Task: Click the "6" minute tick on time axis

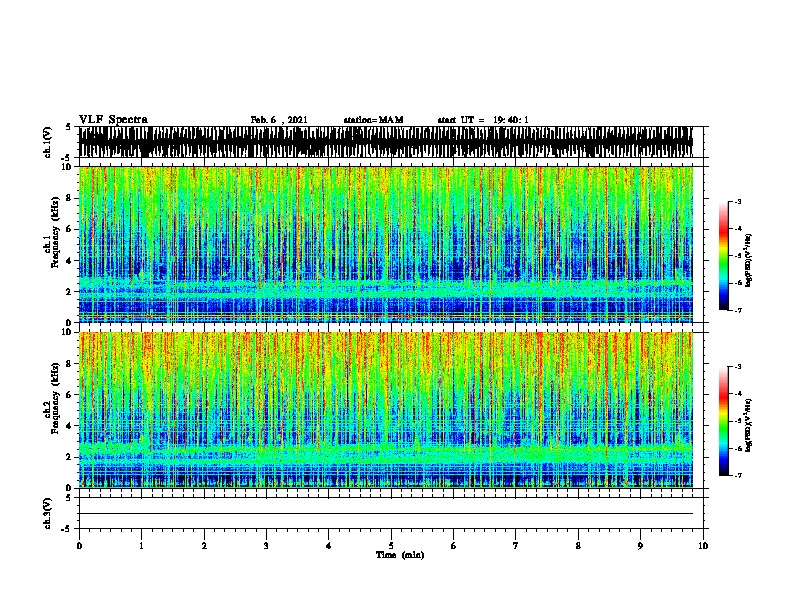Action: tap(454, 546)
